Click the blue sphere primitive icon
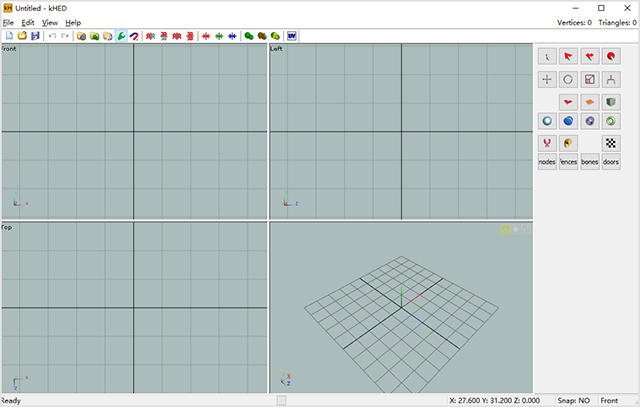The image size is (640, 407). pos(568,121)
